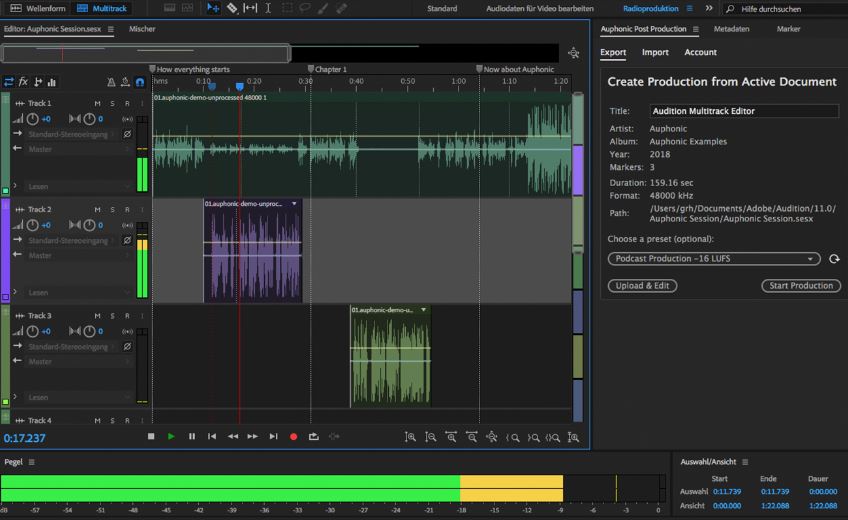Click the refresh presets icon
The width and height of the screenshot is (848, 520).
pyautogui.click(x=834, y=259)
